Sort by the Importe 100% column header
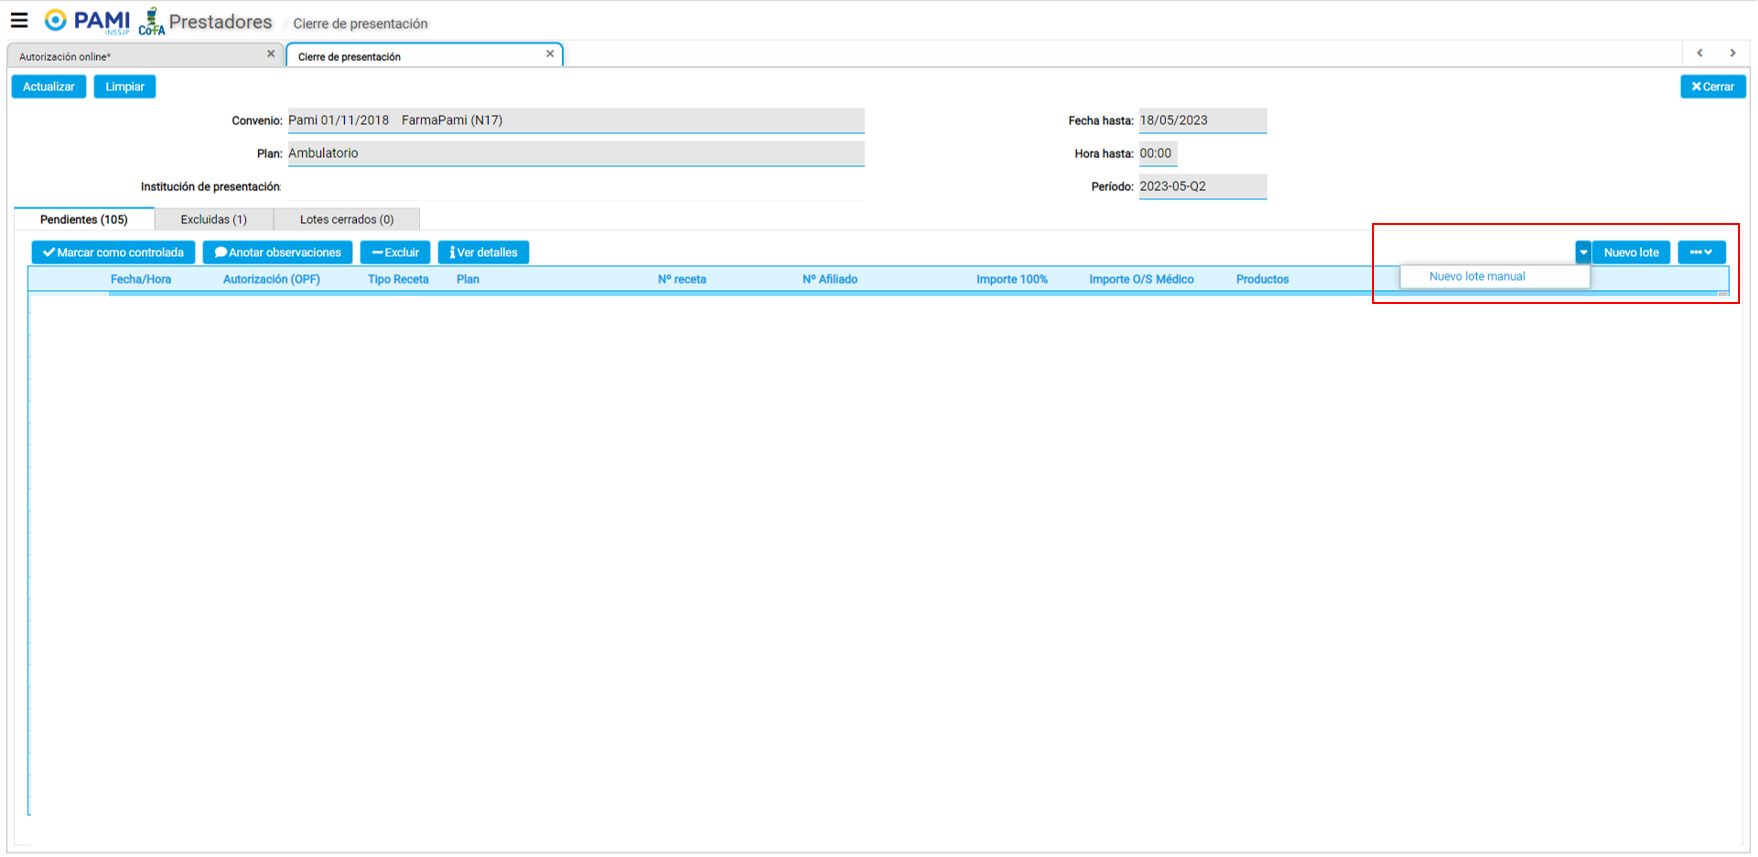This screenshot has height=857, width=1758. [1012, 280]
